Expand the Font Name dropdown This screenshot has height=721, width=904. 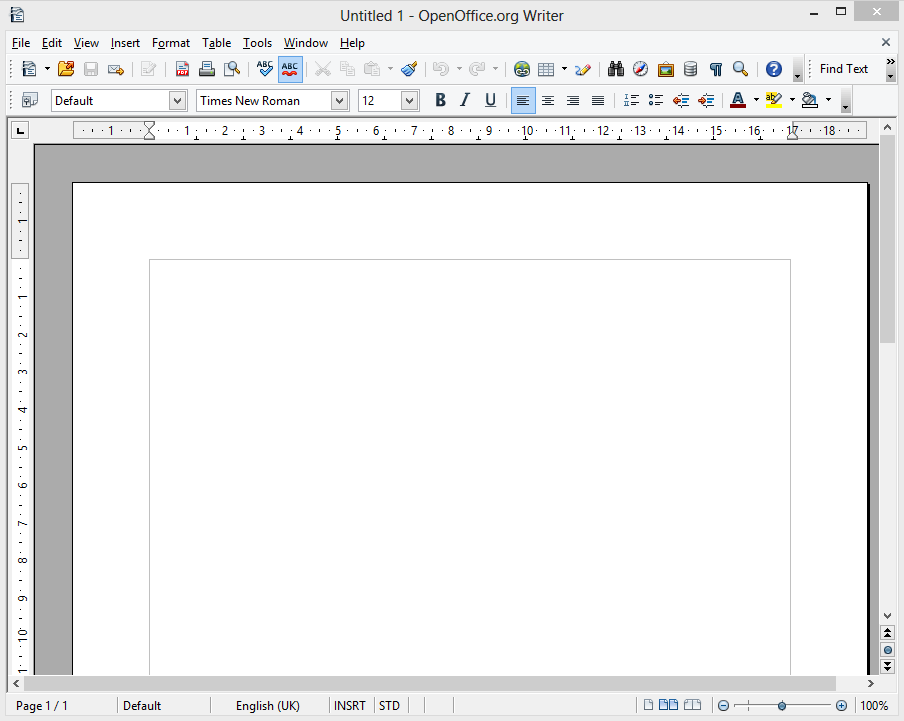(x=339, y=100)
